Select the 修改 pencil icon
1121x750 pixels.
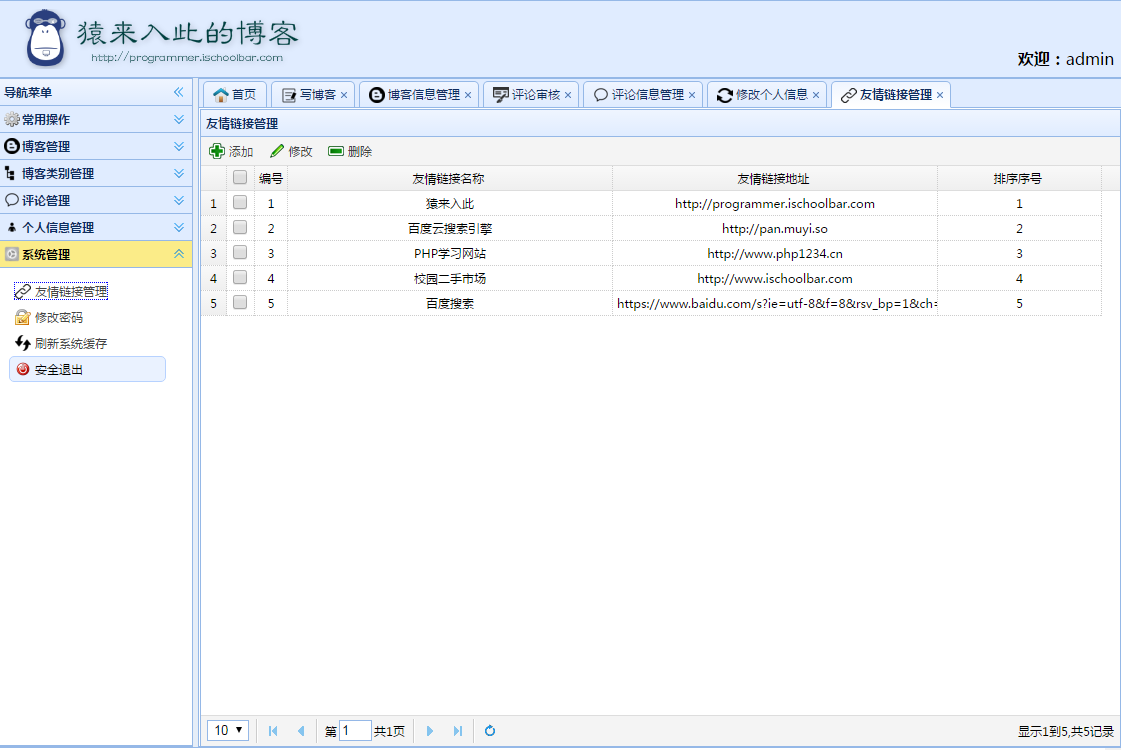click(278, 151)
